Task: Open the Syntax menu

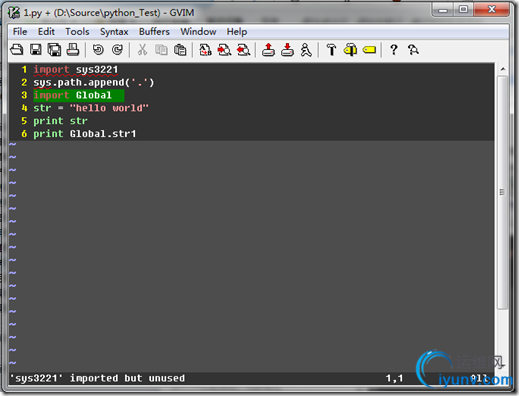Action: coord(114,32)
